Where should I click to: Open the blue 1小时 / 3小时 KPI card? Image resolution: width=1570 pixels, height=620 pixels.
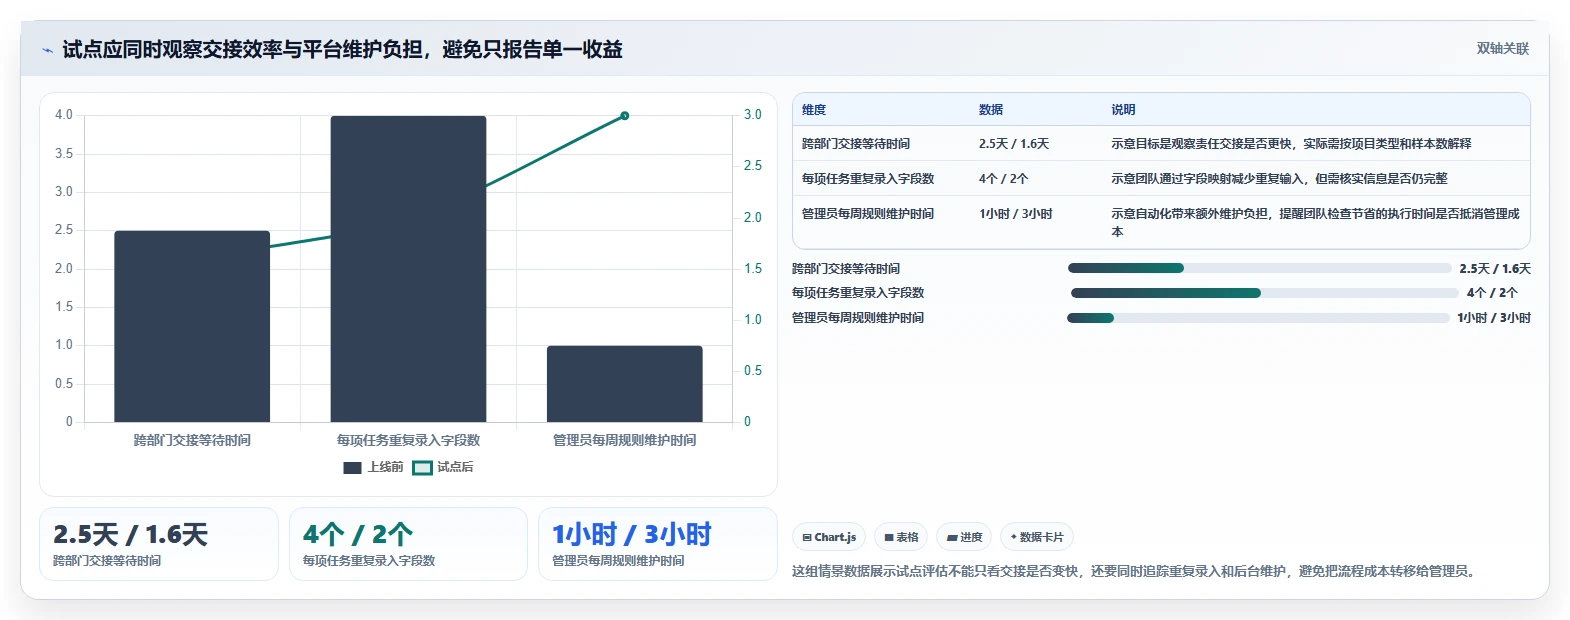[658, 544]
